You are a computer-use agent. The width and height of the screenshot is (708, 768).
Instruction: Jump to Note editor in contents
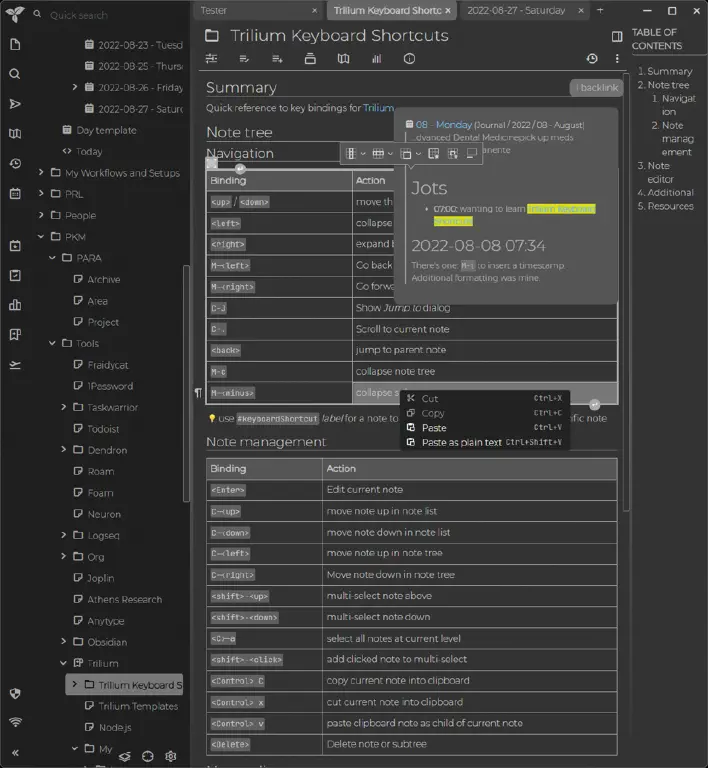pos(660,172)
